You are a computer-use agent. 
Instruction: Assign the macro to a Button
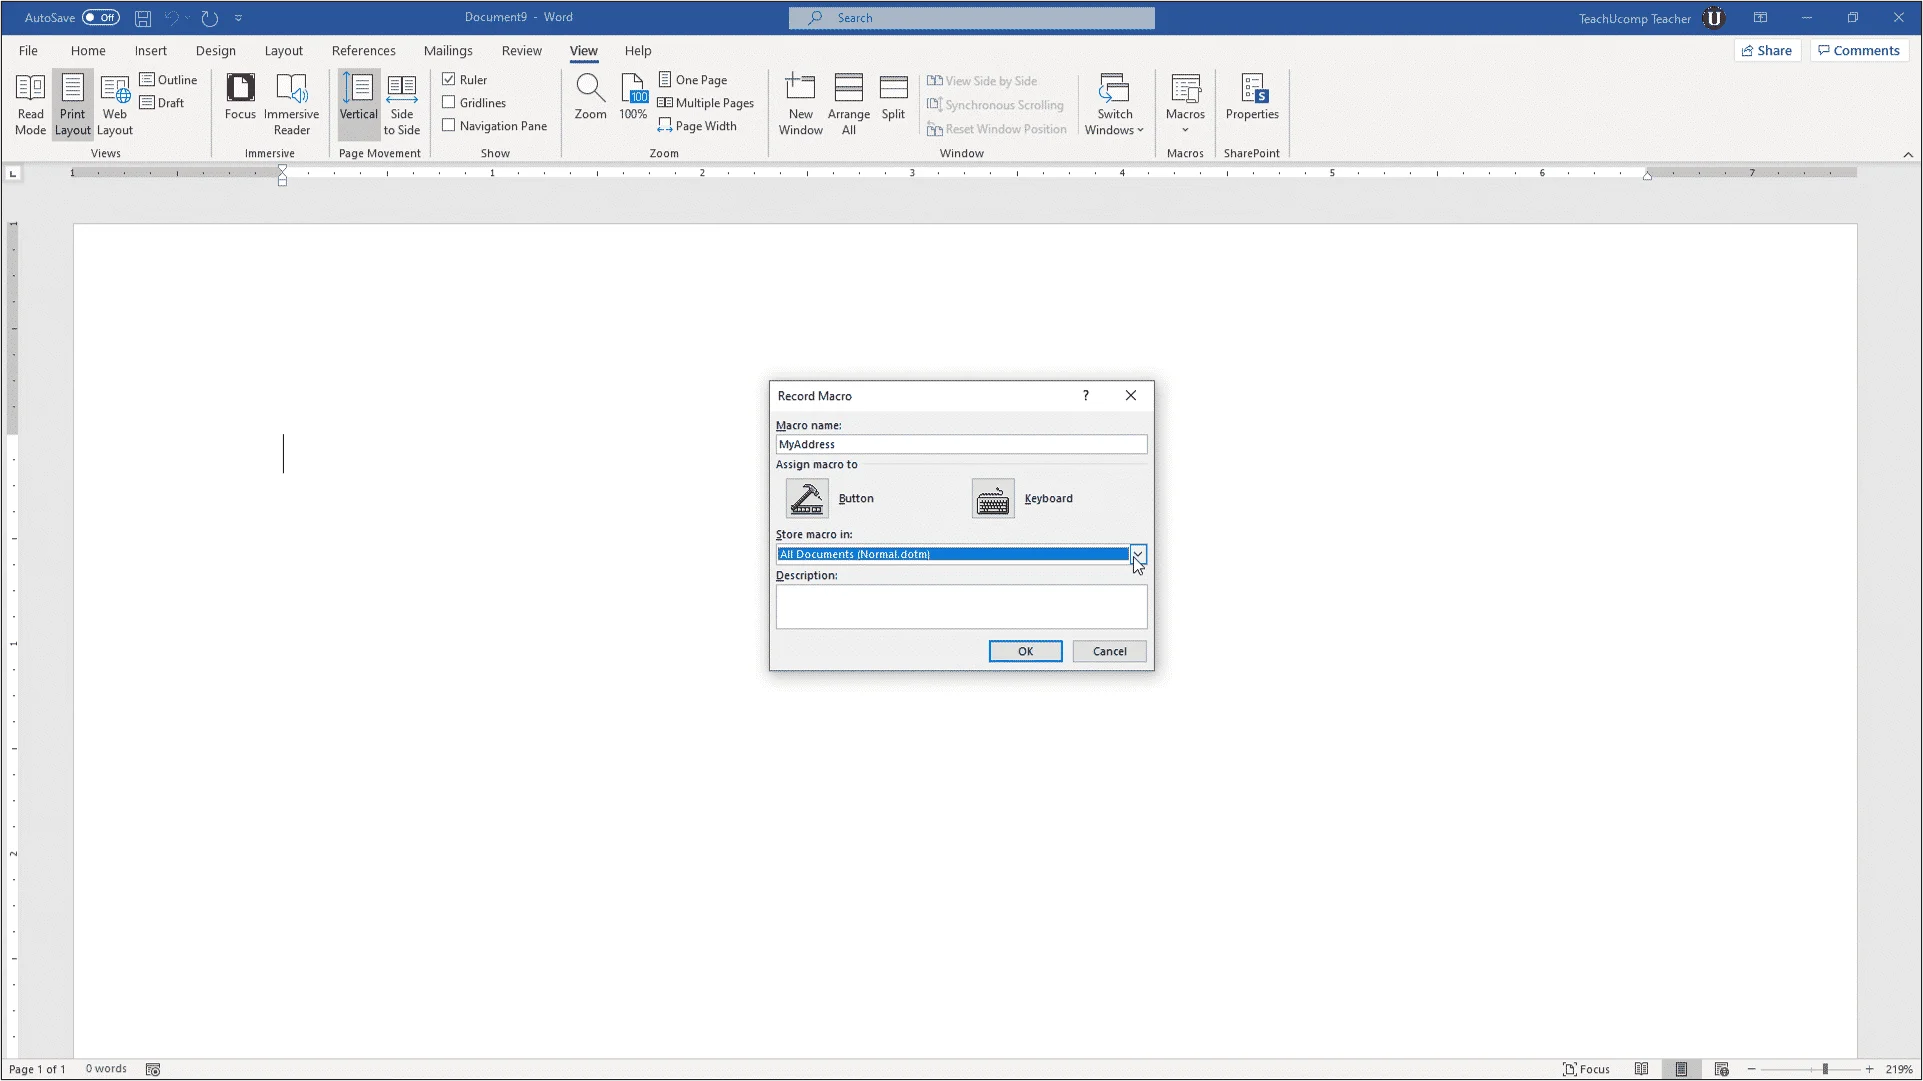[x=806, y=498]
